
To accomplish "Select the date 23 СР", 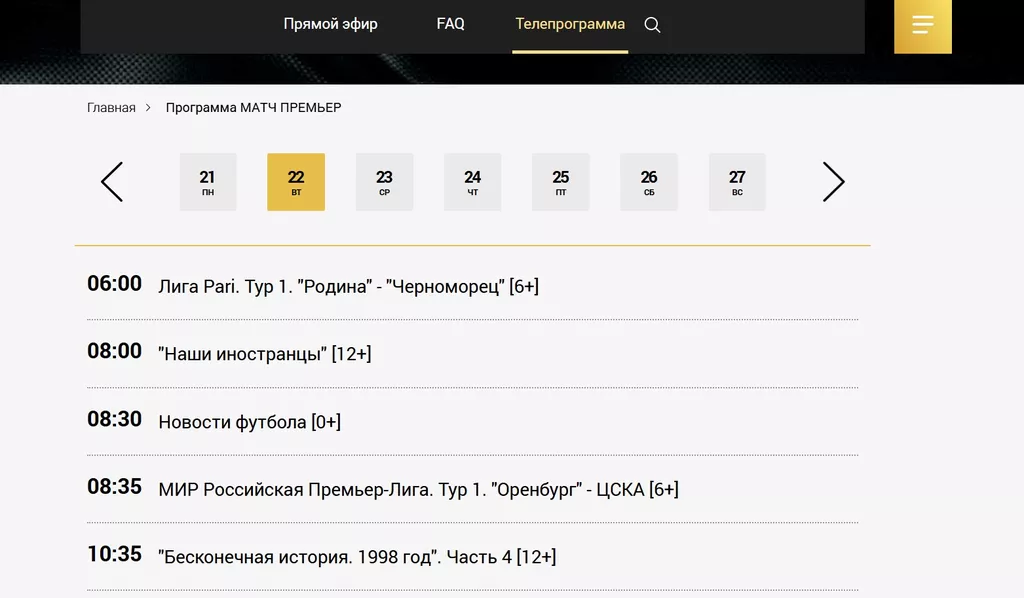I will (384, 181).
